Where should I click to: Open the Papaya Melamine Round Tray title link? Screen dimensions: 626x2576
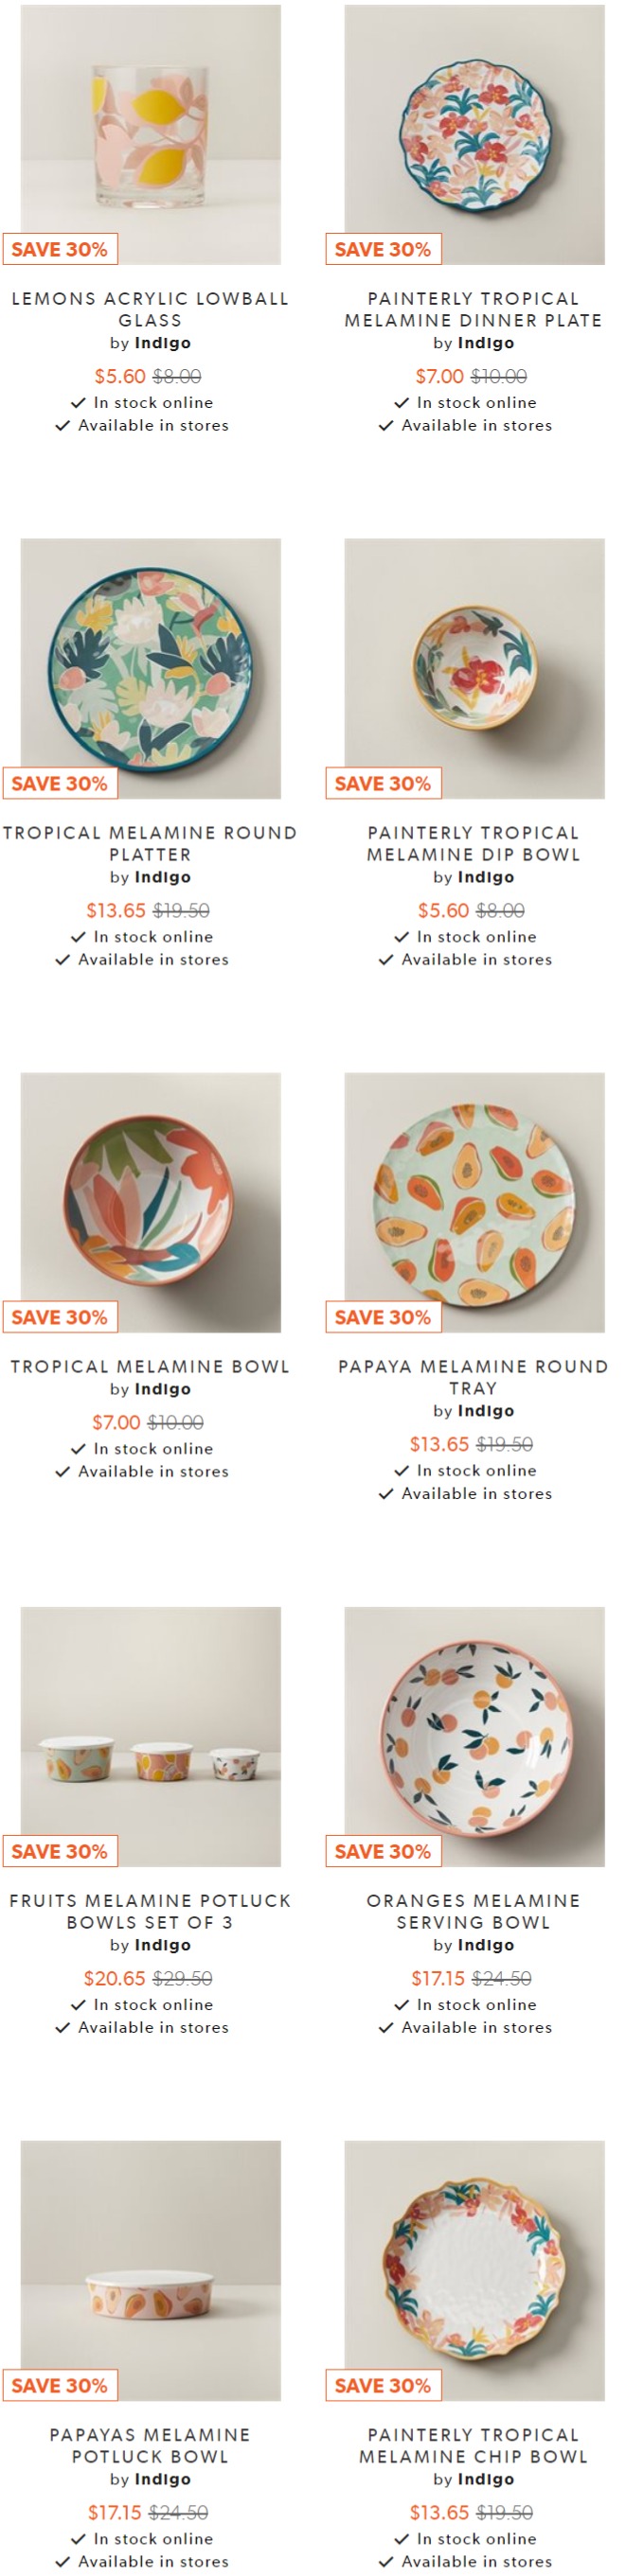[x=474, y=1378]
